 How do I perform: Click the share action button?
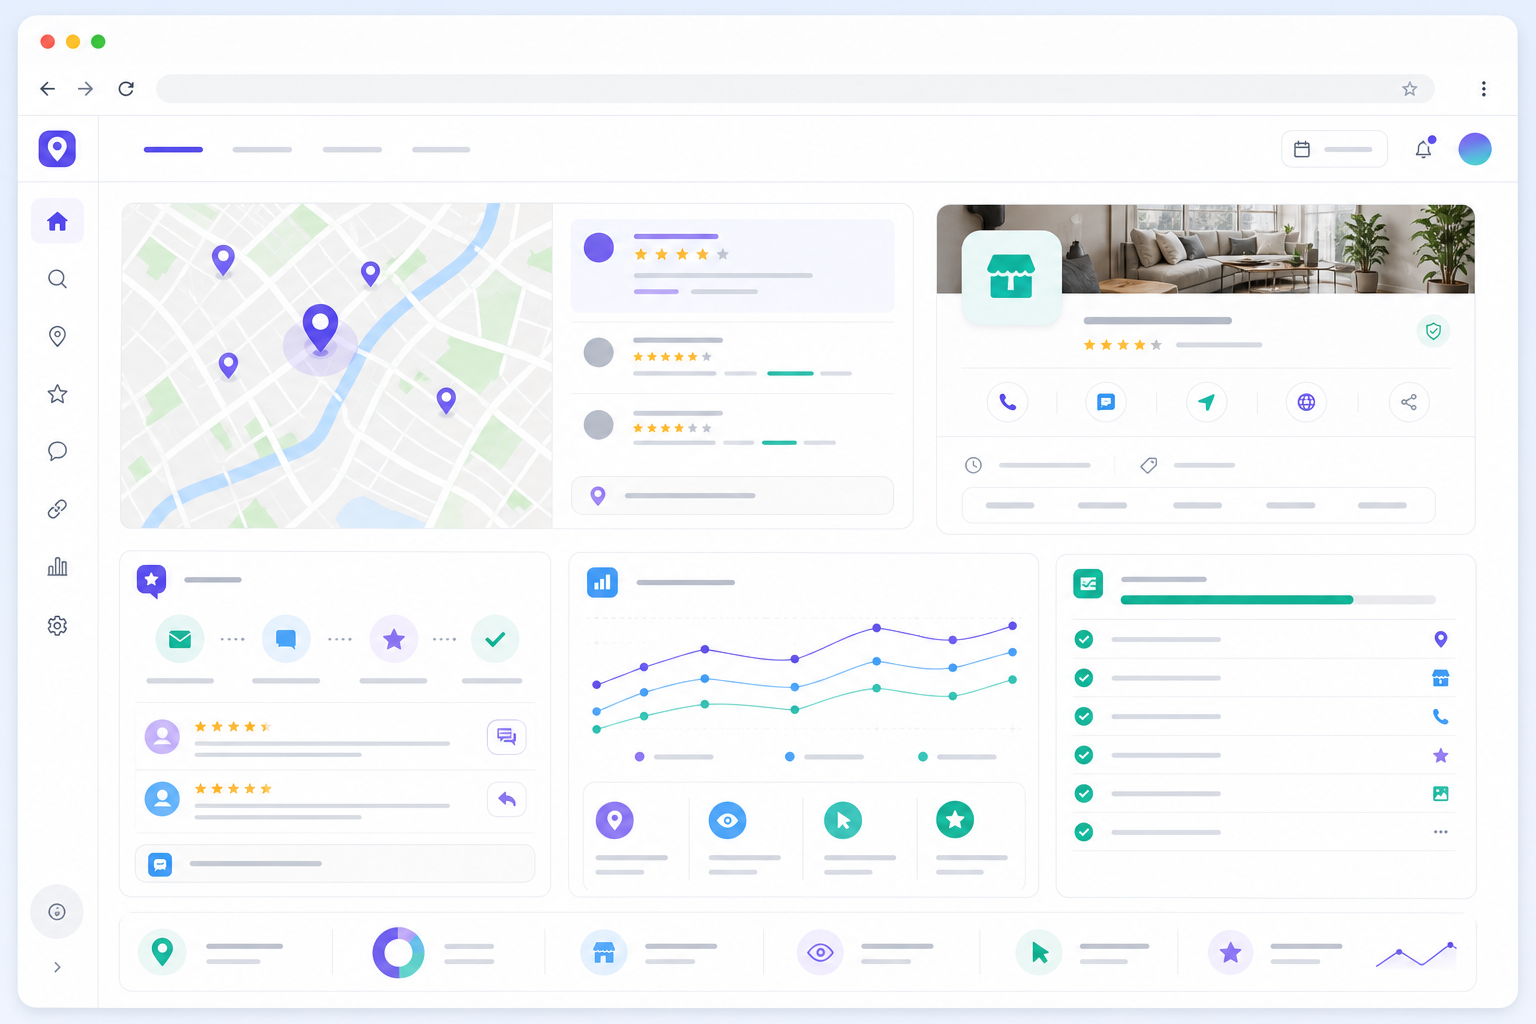coord(1409,402)
